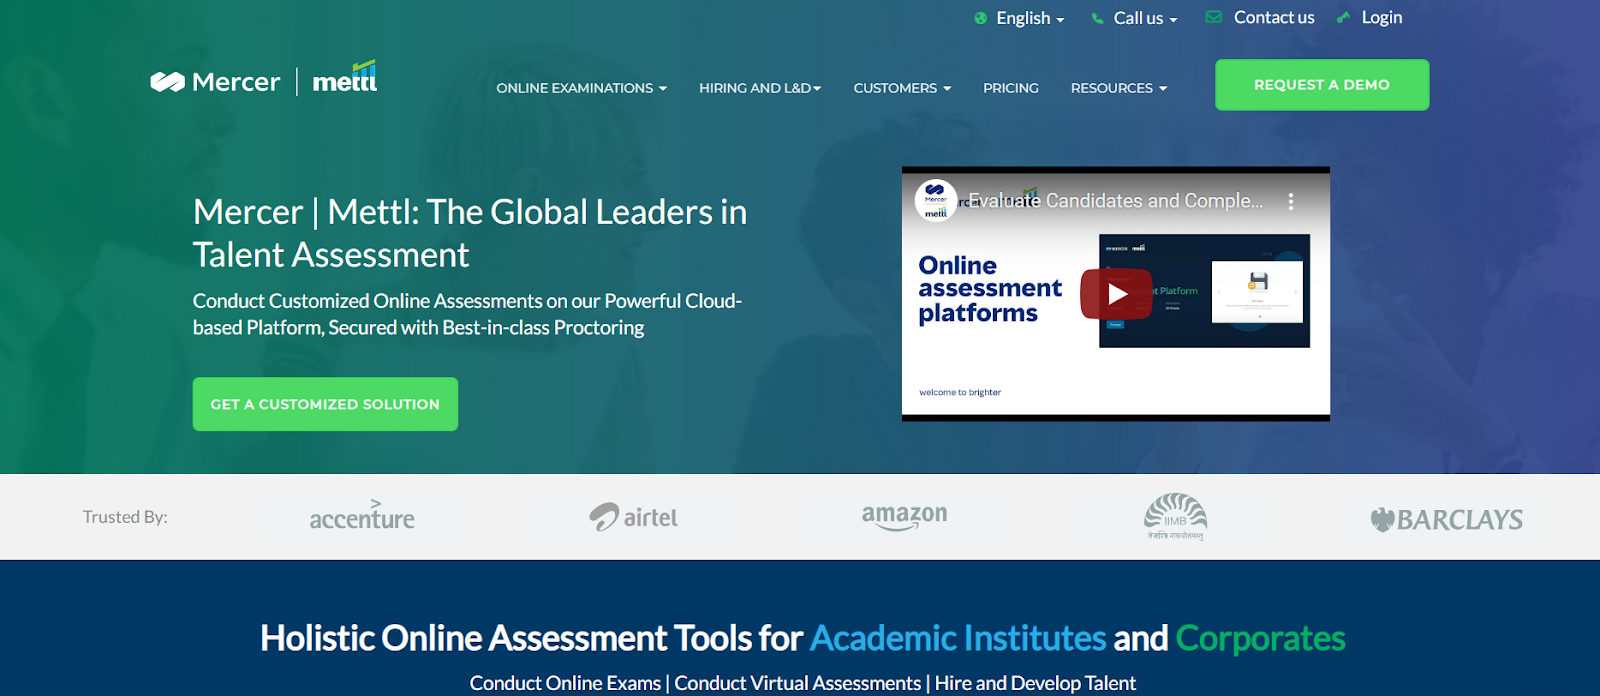The height and width of the screenshot is (696, 1600).
Task: Expand the Hiring and L&D menu
Action: point(760,88)
